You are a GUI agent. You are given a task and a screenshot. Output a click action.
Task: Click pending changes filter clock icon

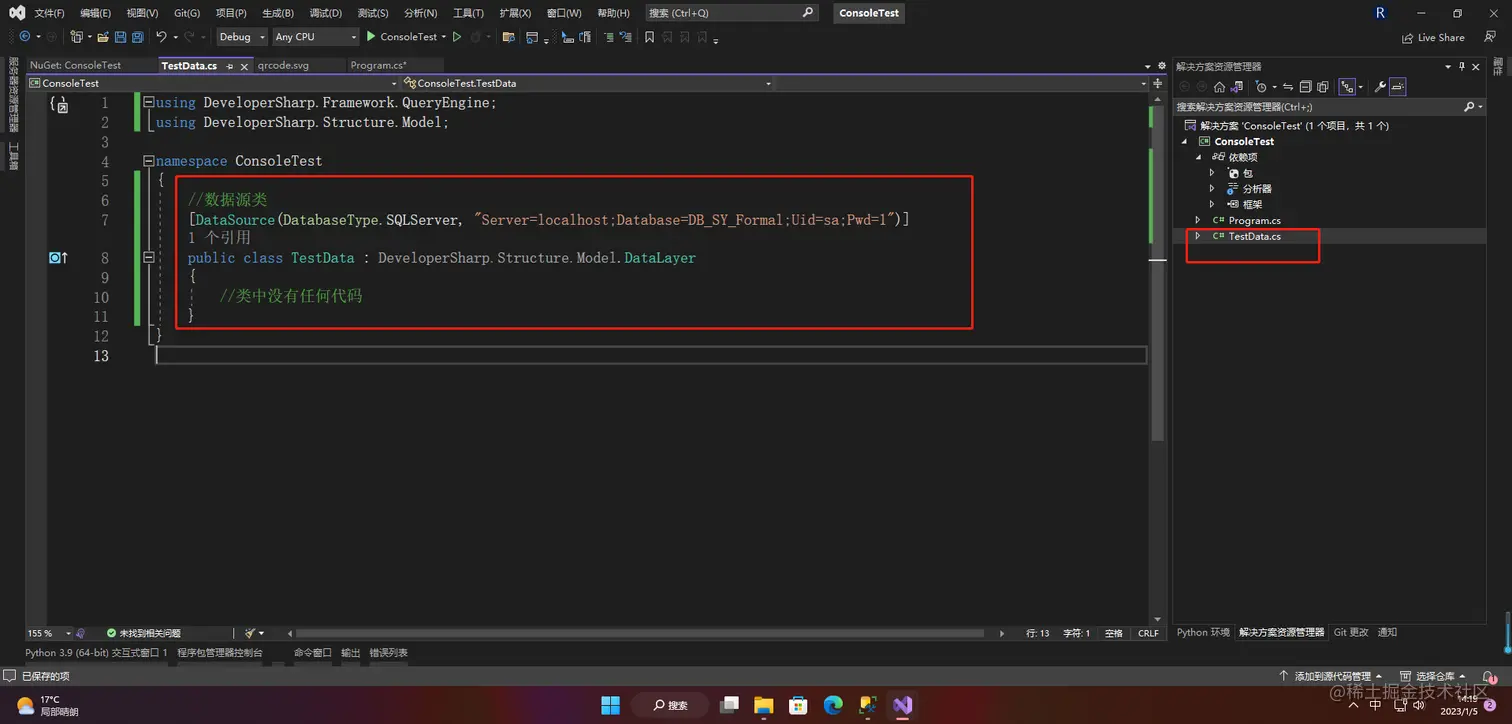point(1261,87)
